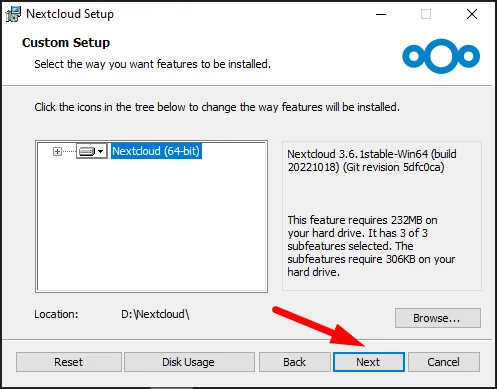Image resolution: width=497 pixels, height=389 pixels.
Task: Go Back to the previous step
Action: point(294,362)
